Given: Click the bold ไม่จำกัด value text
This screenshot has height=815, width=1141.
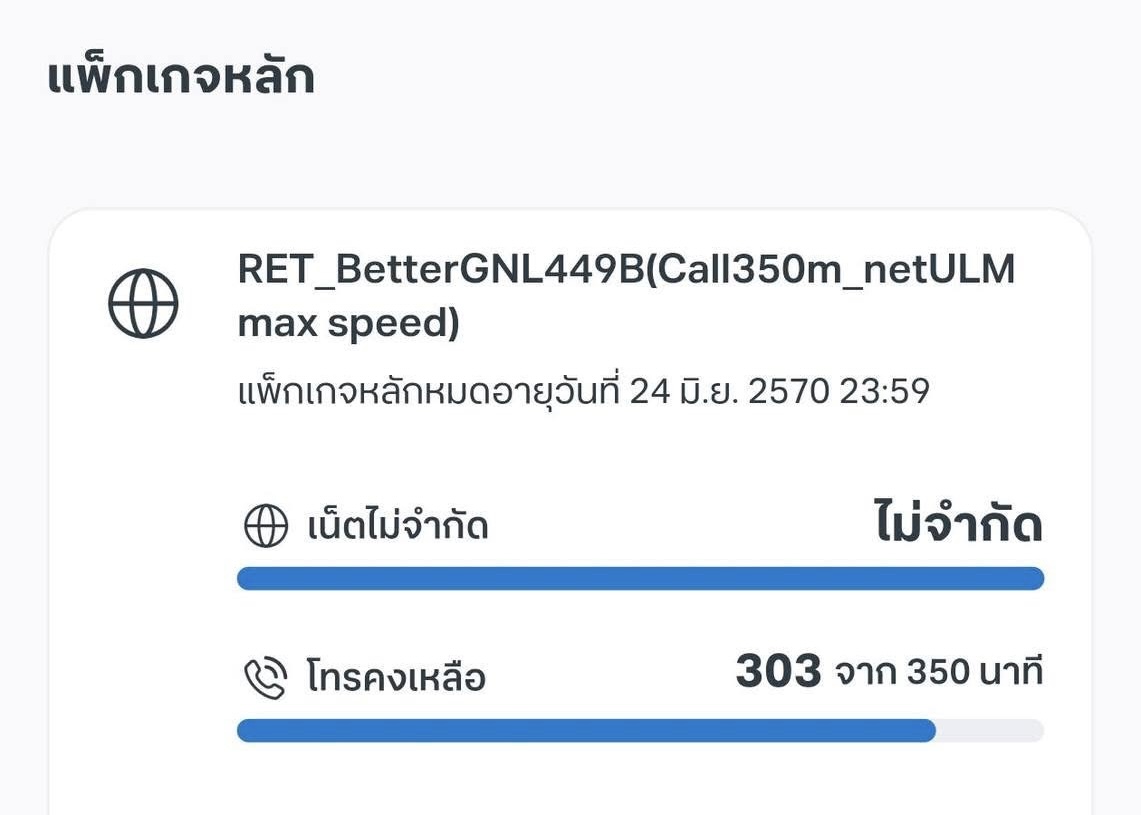Looking at the screenshot, I should 958,522.
